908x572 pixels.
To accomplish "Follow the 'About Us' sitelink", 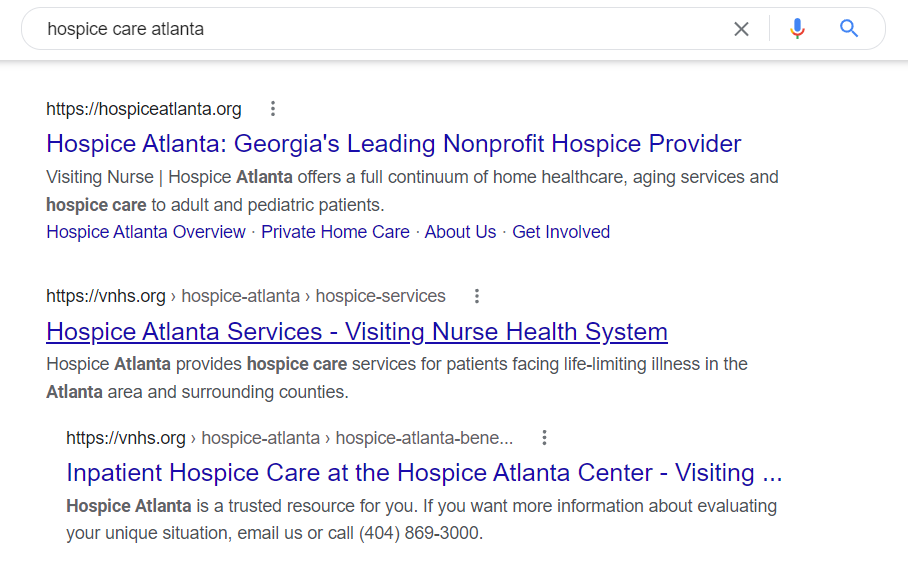I will 460,232.
